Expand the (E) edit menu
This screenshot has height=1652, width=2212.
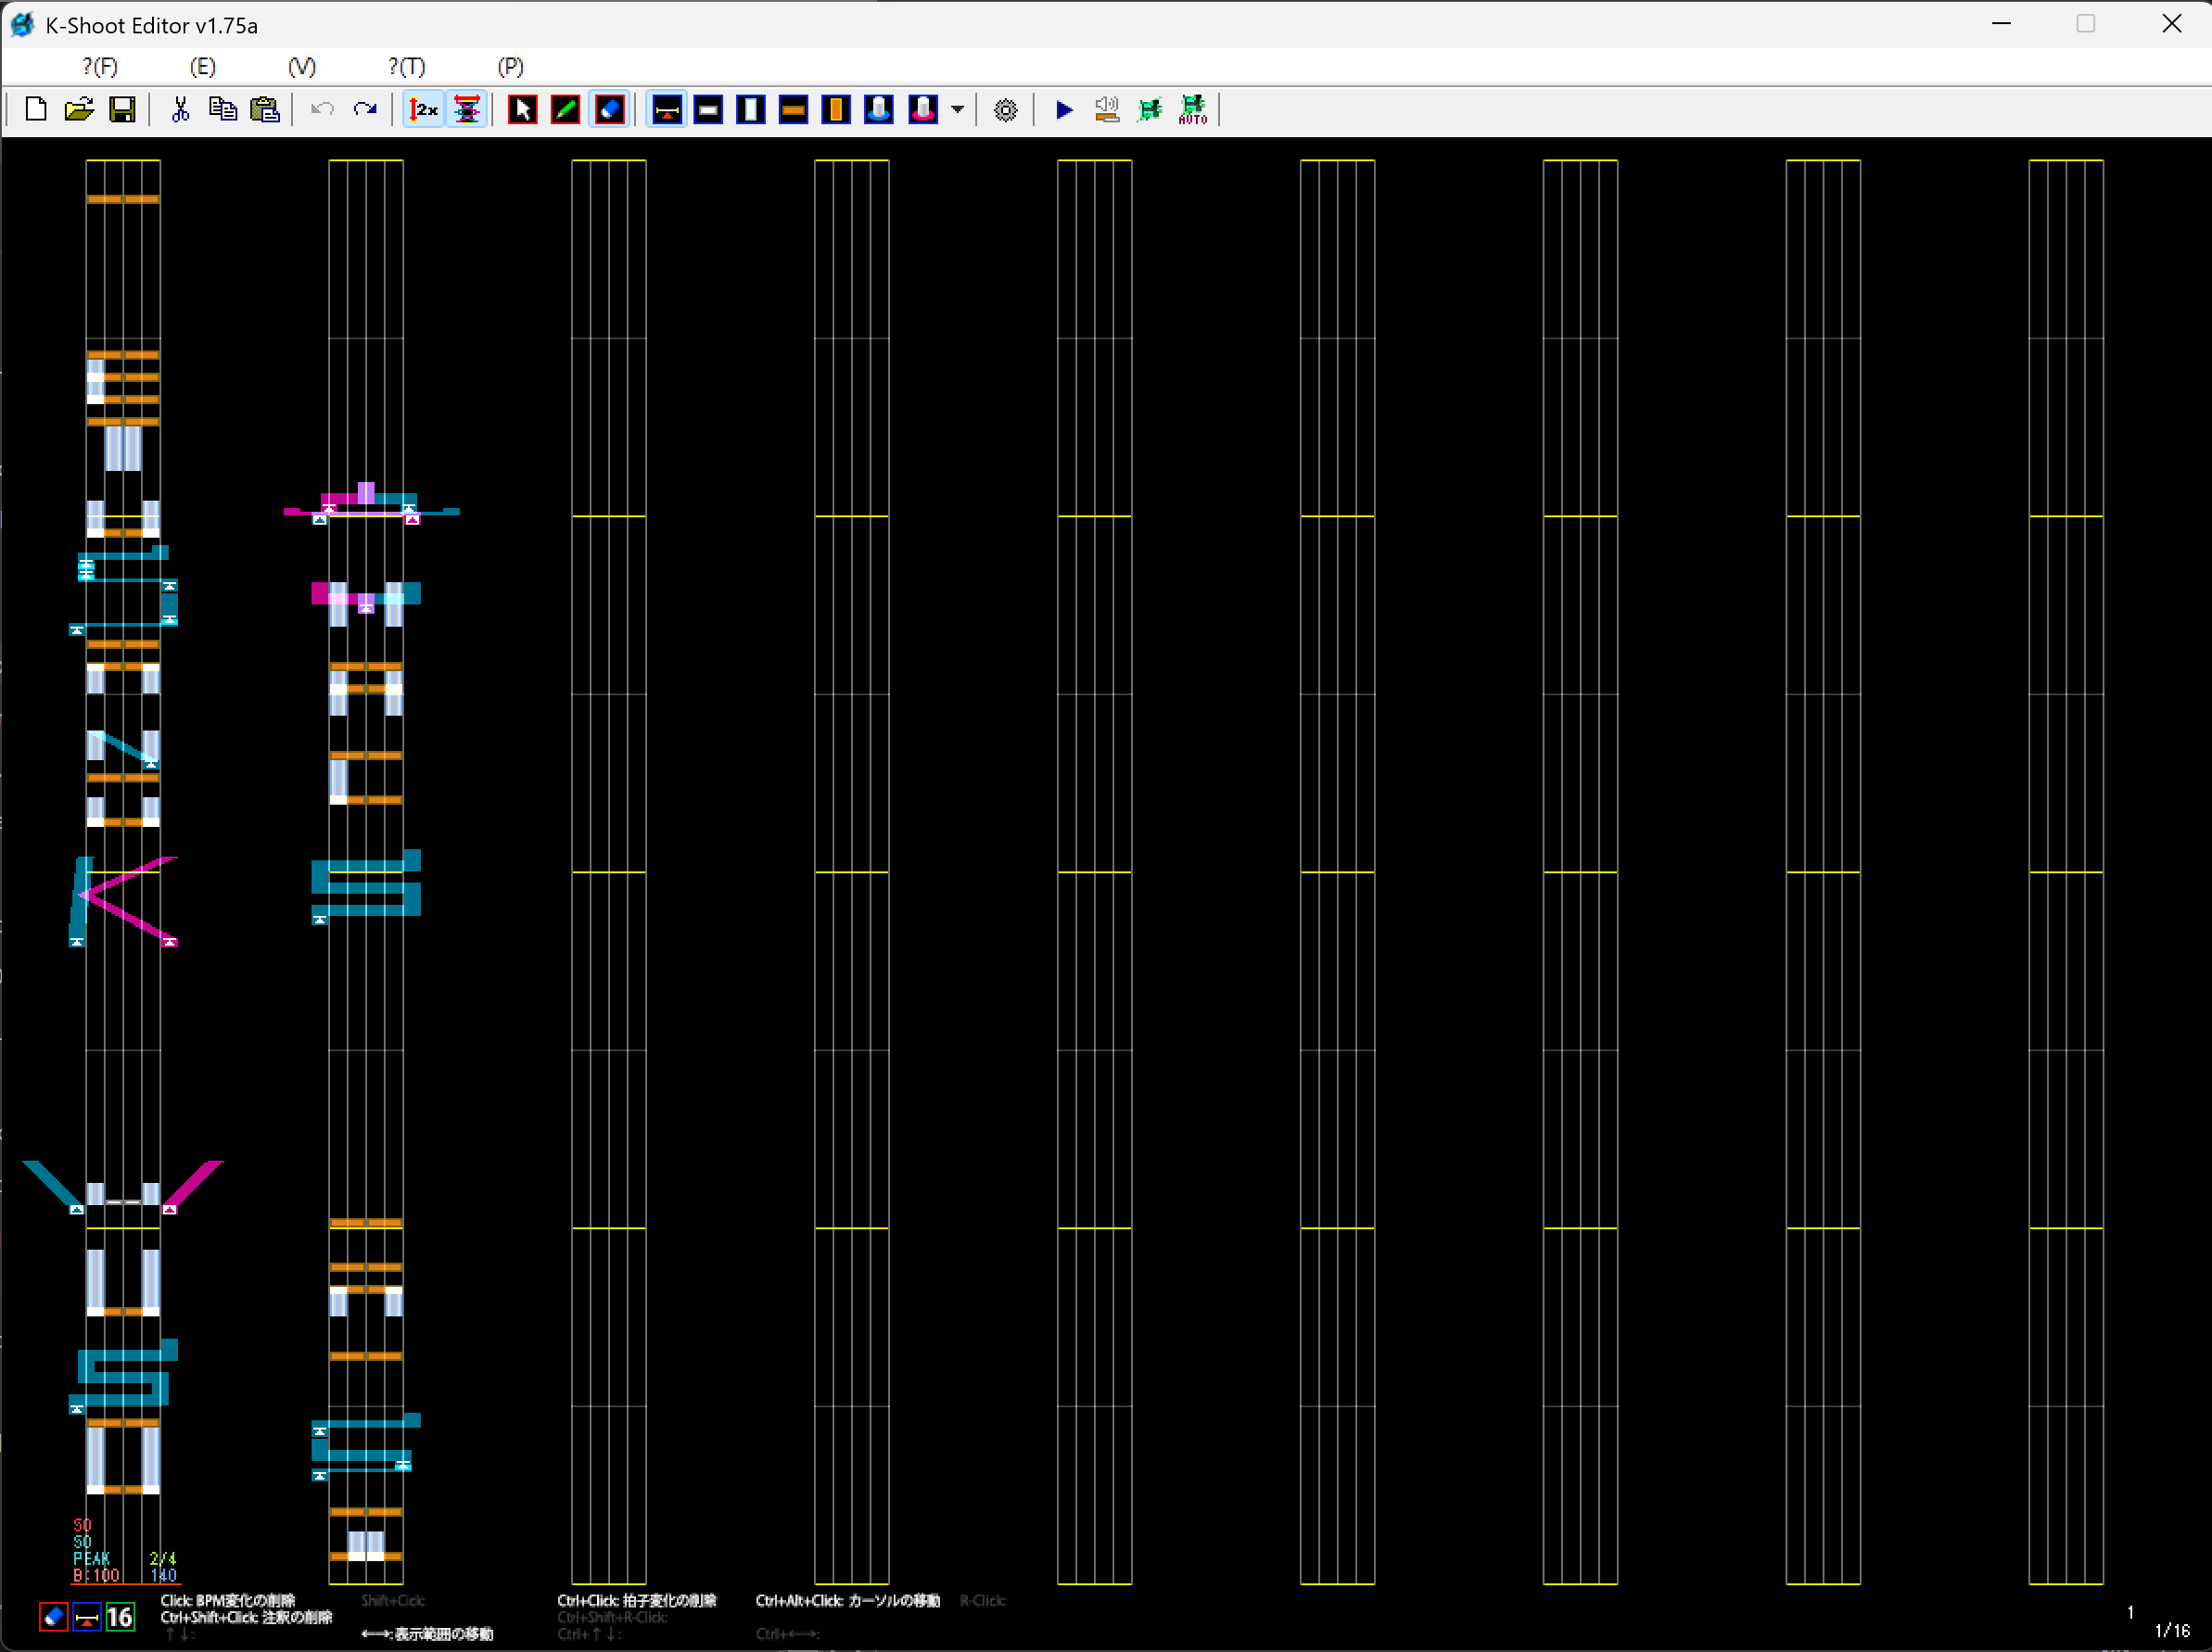tap(202, 66)
